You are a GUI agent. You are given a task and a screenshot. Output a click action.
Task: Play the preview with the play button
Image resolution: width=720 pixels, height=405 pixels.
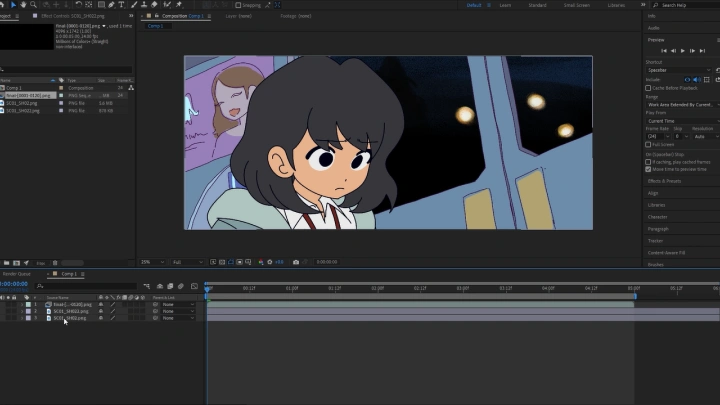point(683,51)
